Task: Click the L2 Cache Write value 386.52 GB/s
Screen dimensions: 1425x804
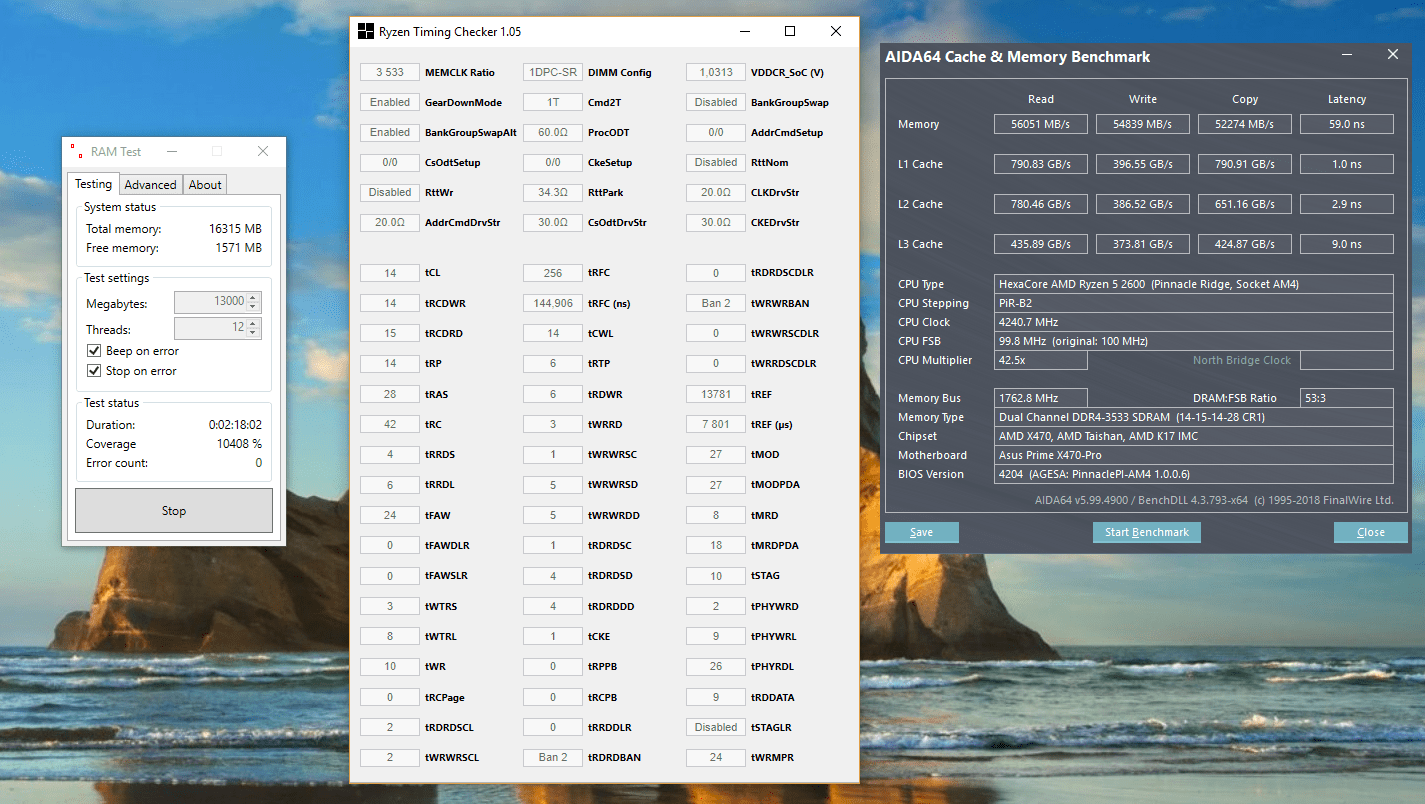Action: (1143, 204)
